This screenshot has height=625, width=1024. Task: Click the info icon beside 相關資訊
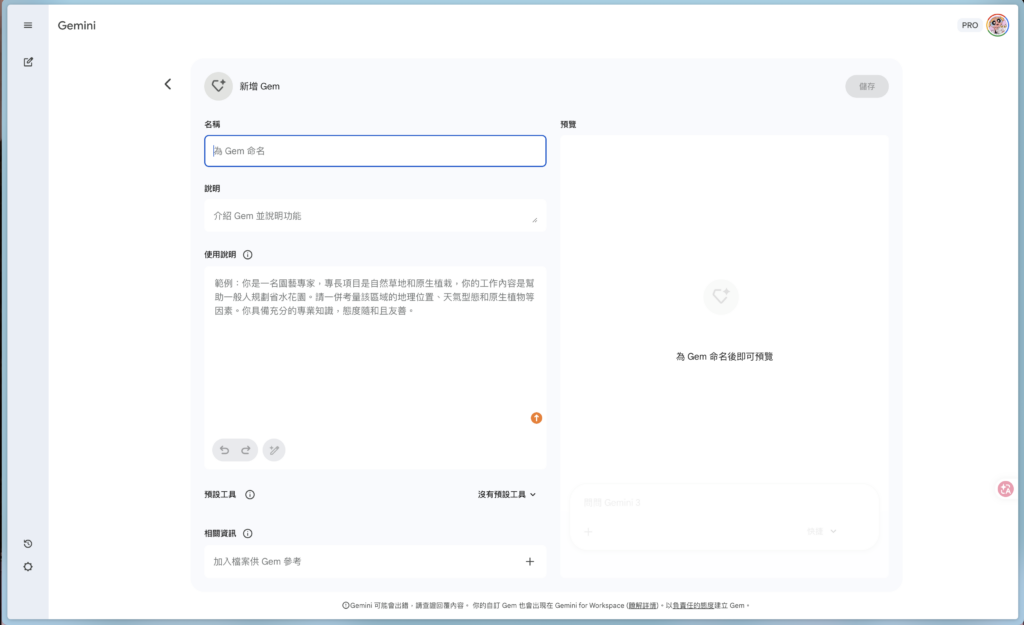248,534
